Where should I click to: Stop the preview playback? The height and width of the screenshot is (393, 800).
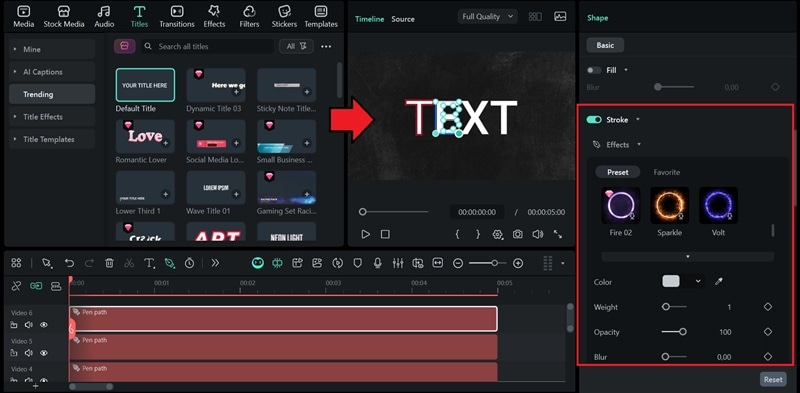385,234
